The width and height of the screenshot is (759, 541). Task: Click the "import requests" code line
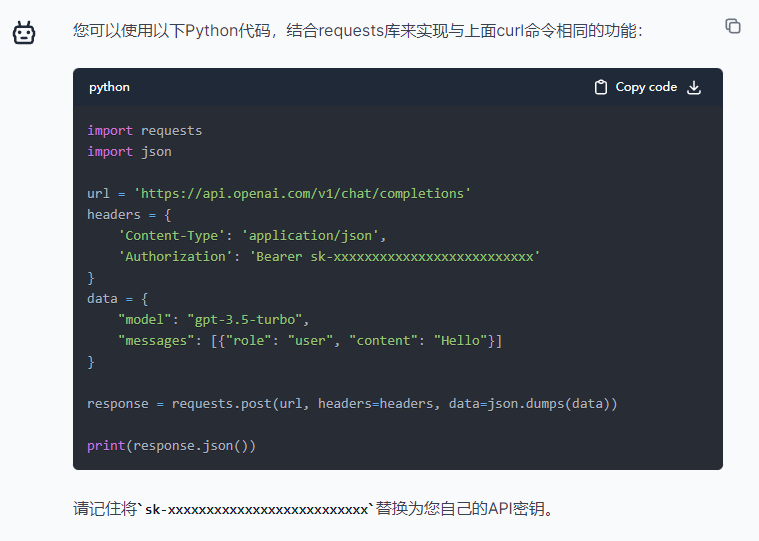pos(144,130)
